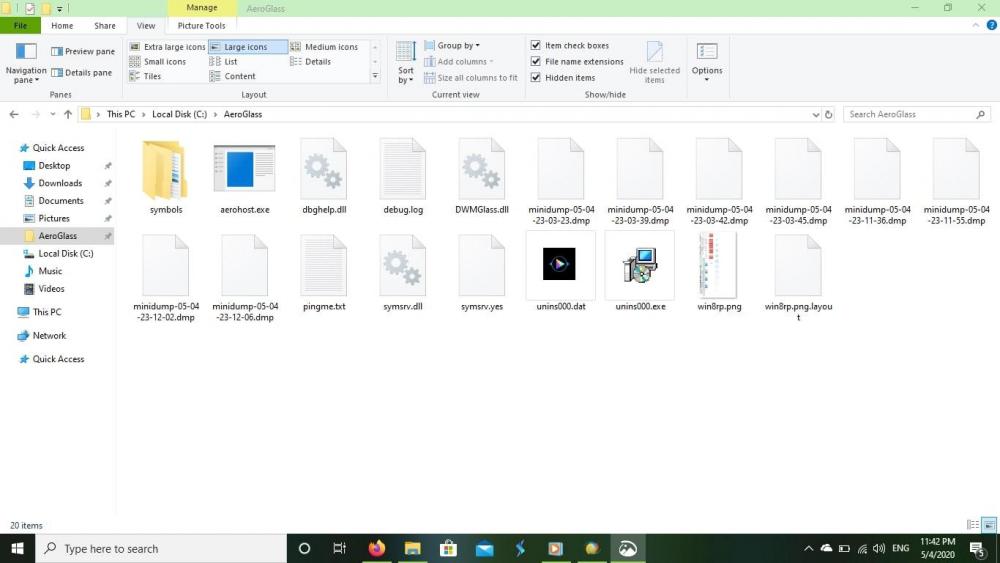
Task: Select the Extra large icons layout
Action: tap(168, 47)
